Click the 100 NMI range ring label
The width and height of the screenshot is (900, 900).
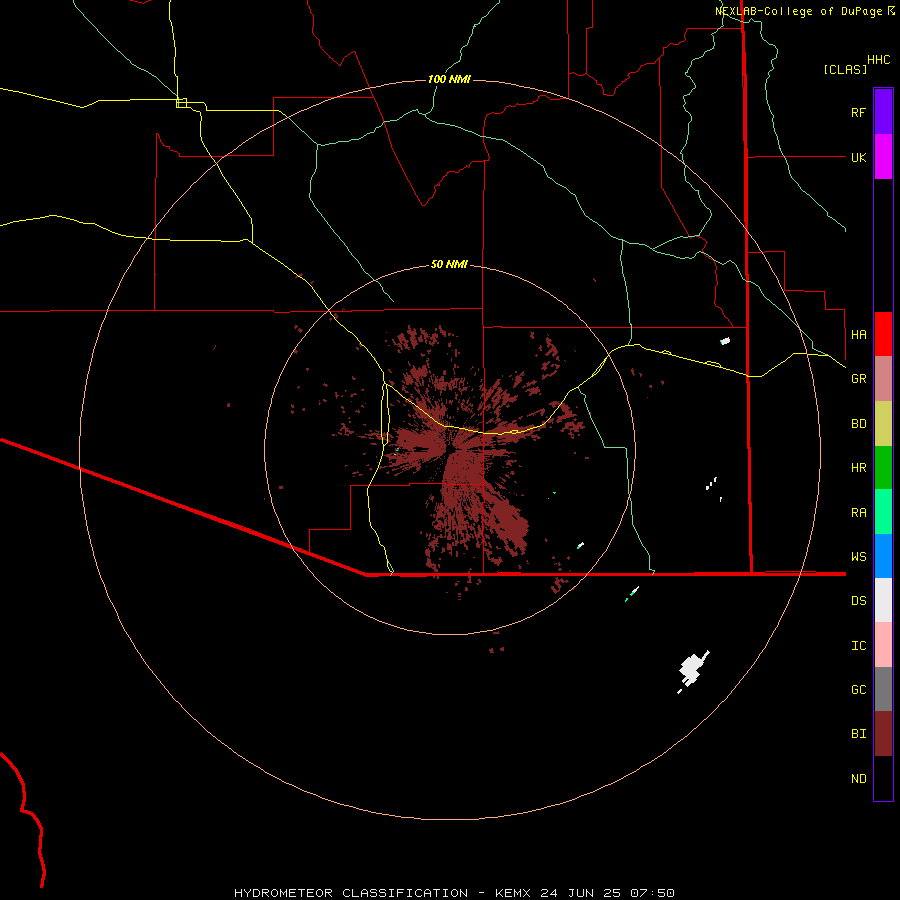(449, 79)
